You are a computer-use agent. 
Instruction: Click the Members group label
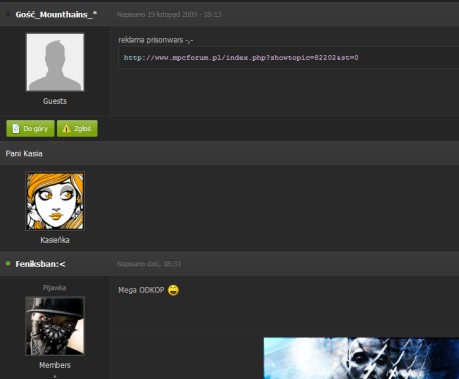pos(55,365)
